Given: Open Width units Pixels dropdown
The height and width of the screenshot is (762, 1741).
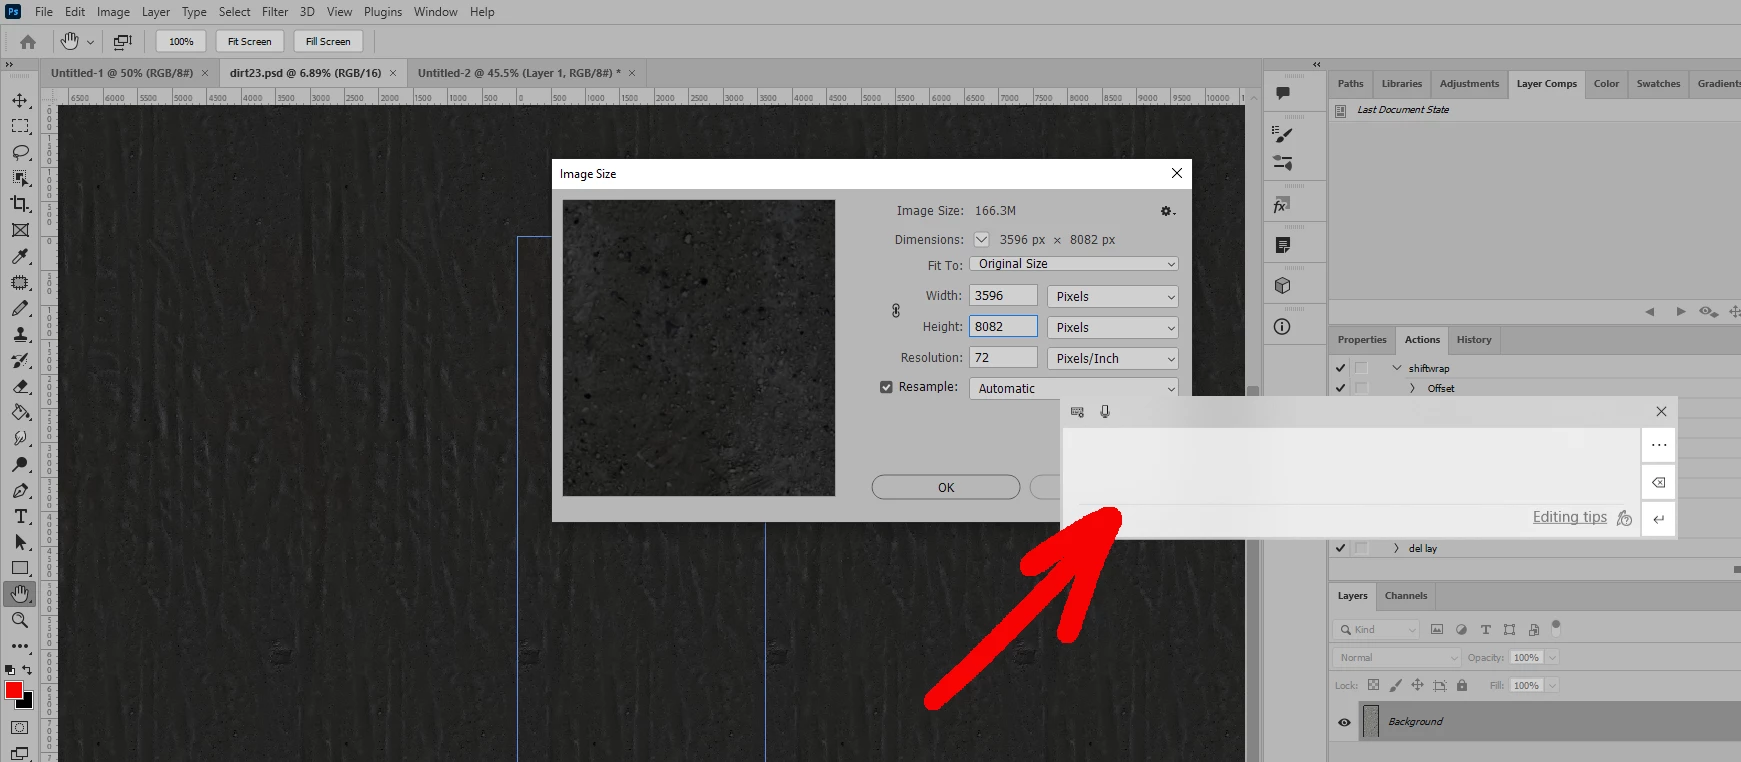Looking at the screenshot, I should pos(1113,297).
